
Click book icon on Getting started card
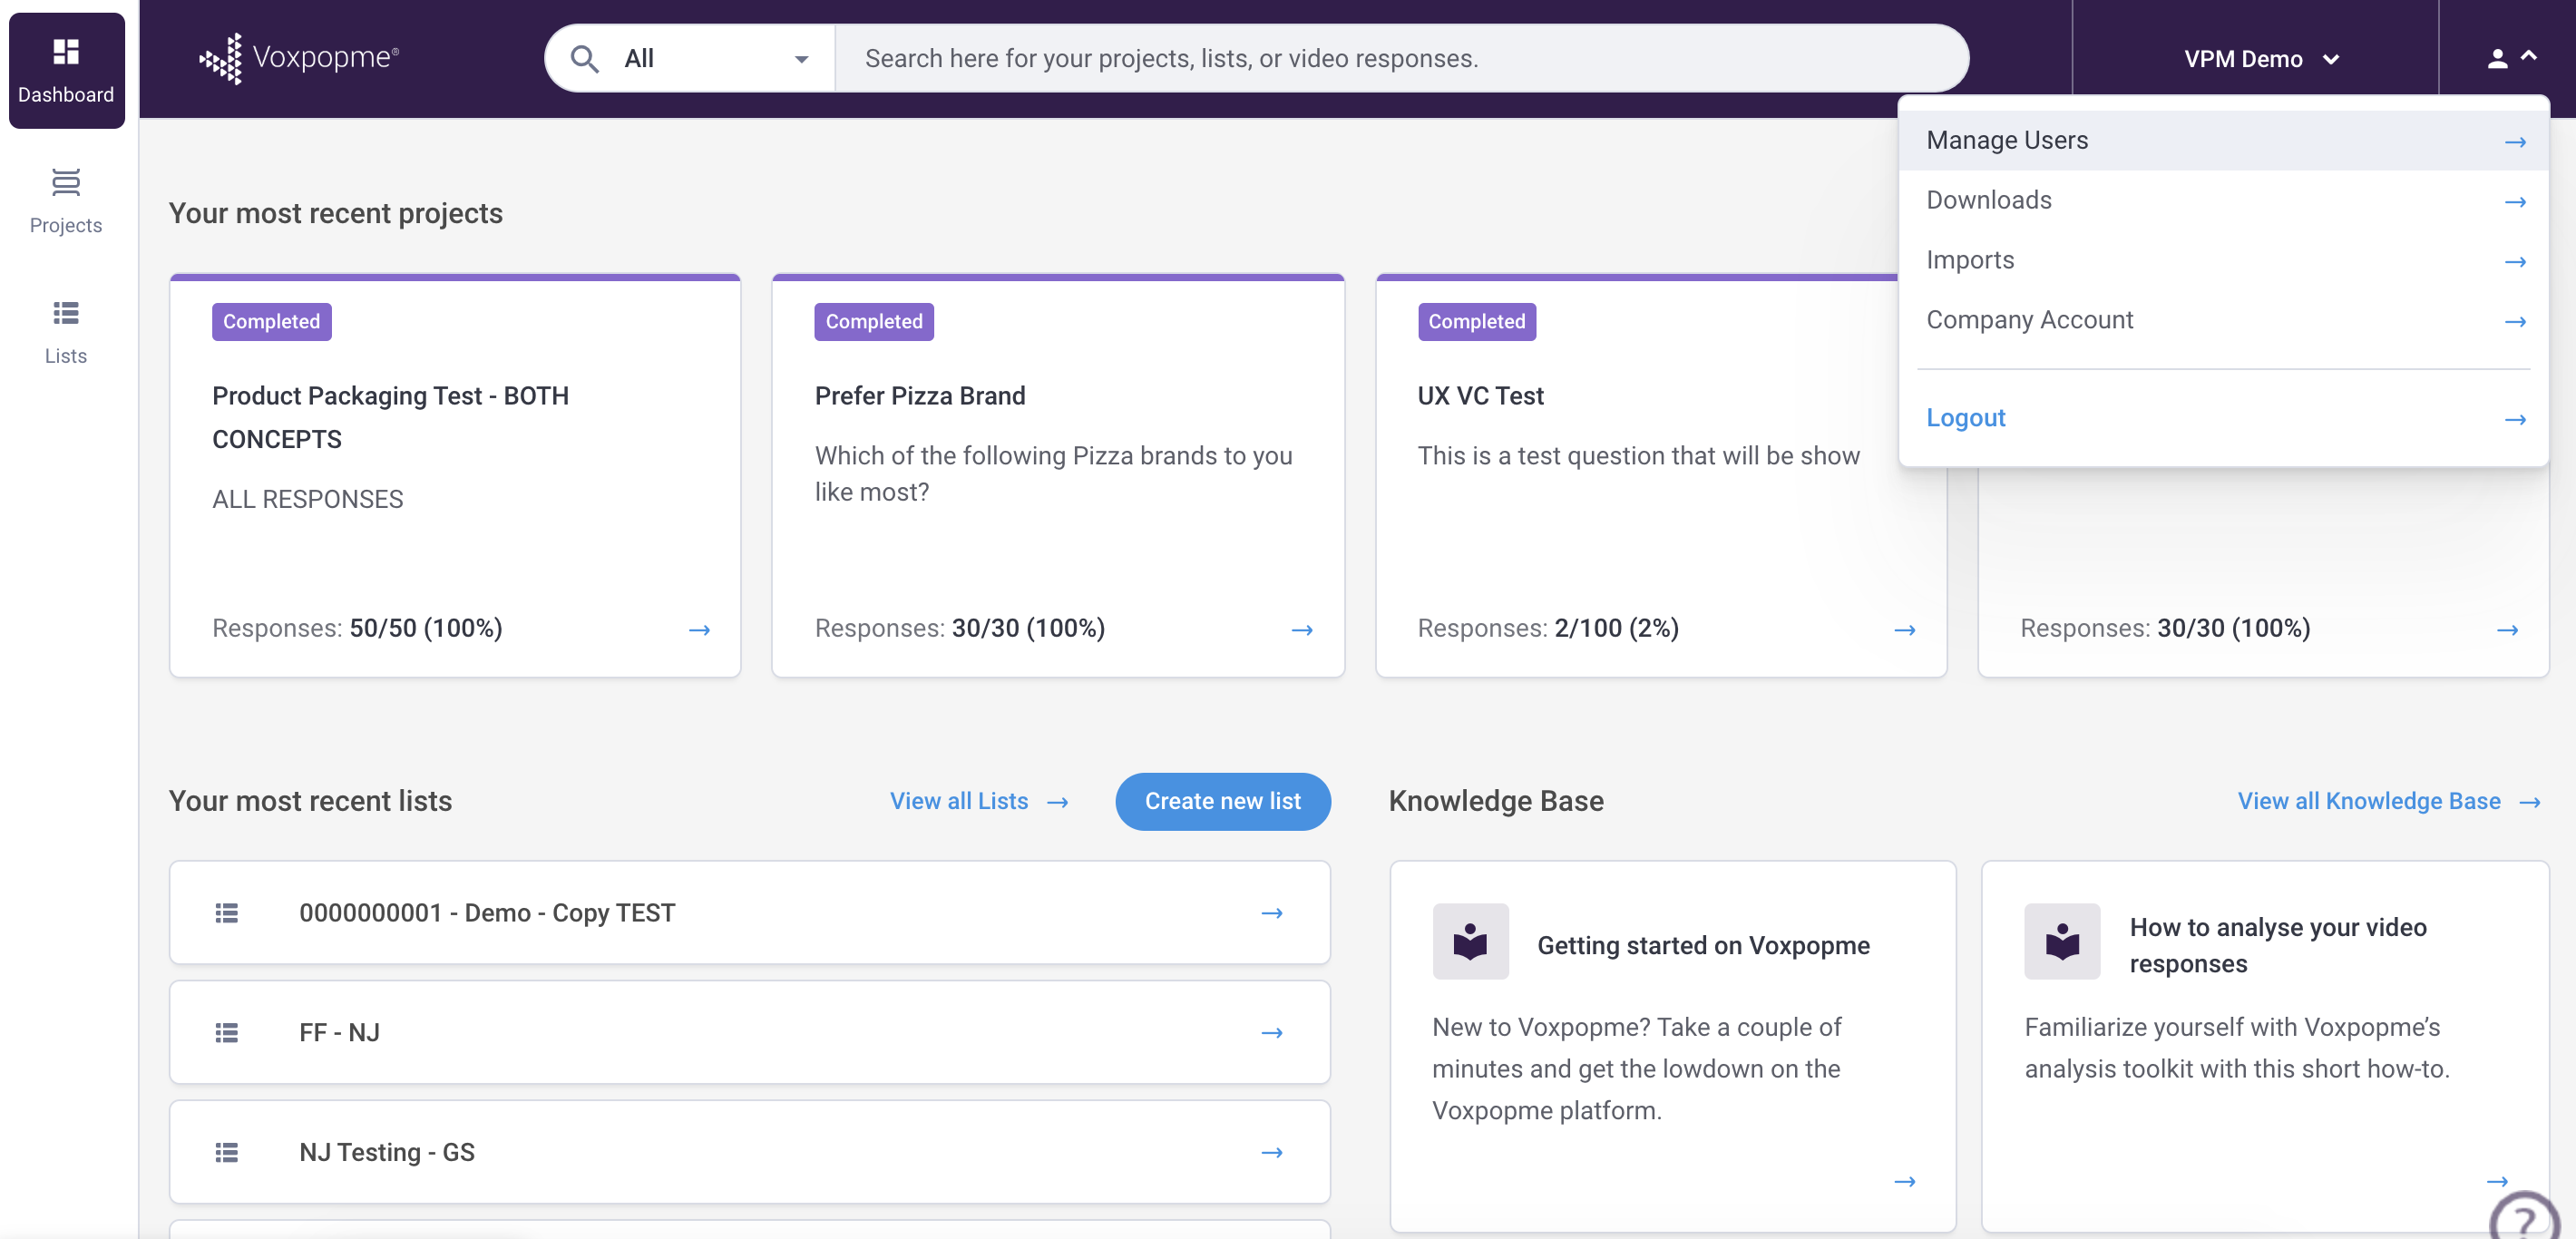click(1470, 941)
